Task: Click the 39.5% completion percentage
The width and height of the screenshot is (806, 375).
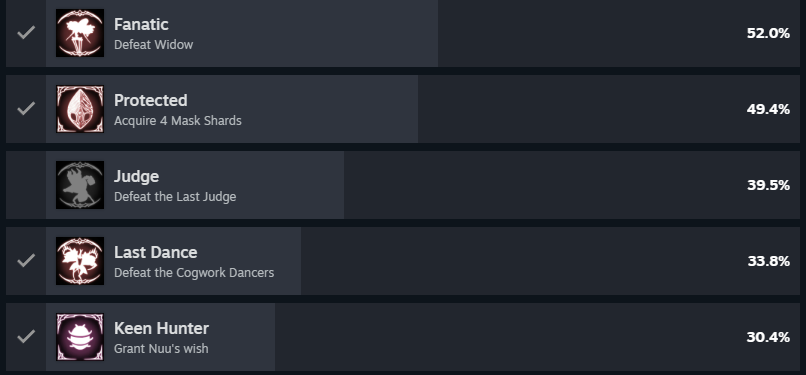Action: pyautogui.click(x=768, y=185)
